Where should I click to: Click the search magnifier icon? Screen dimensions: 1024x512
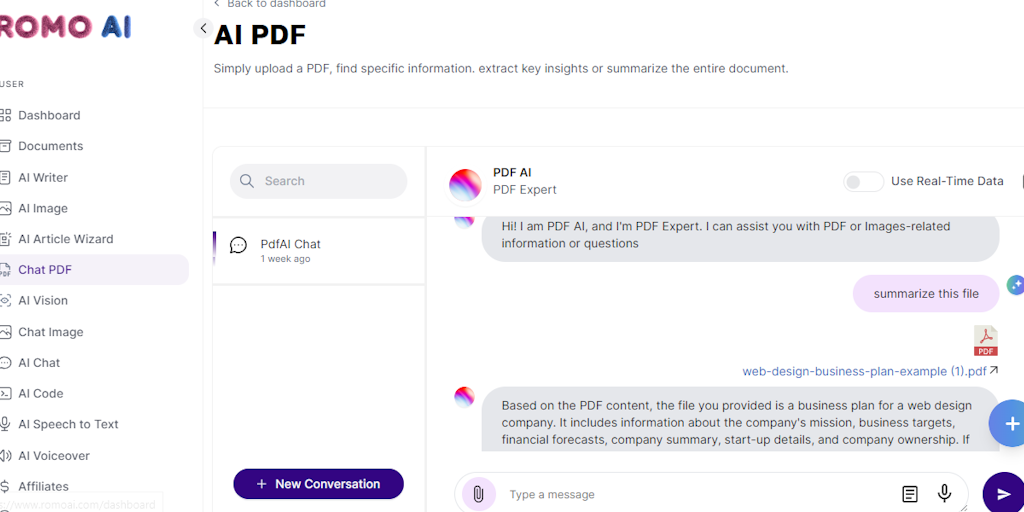point(247,181)
